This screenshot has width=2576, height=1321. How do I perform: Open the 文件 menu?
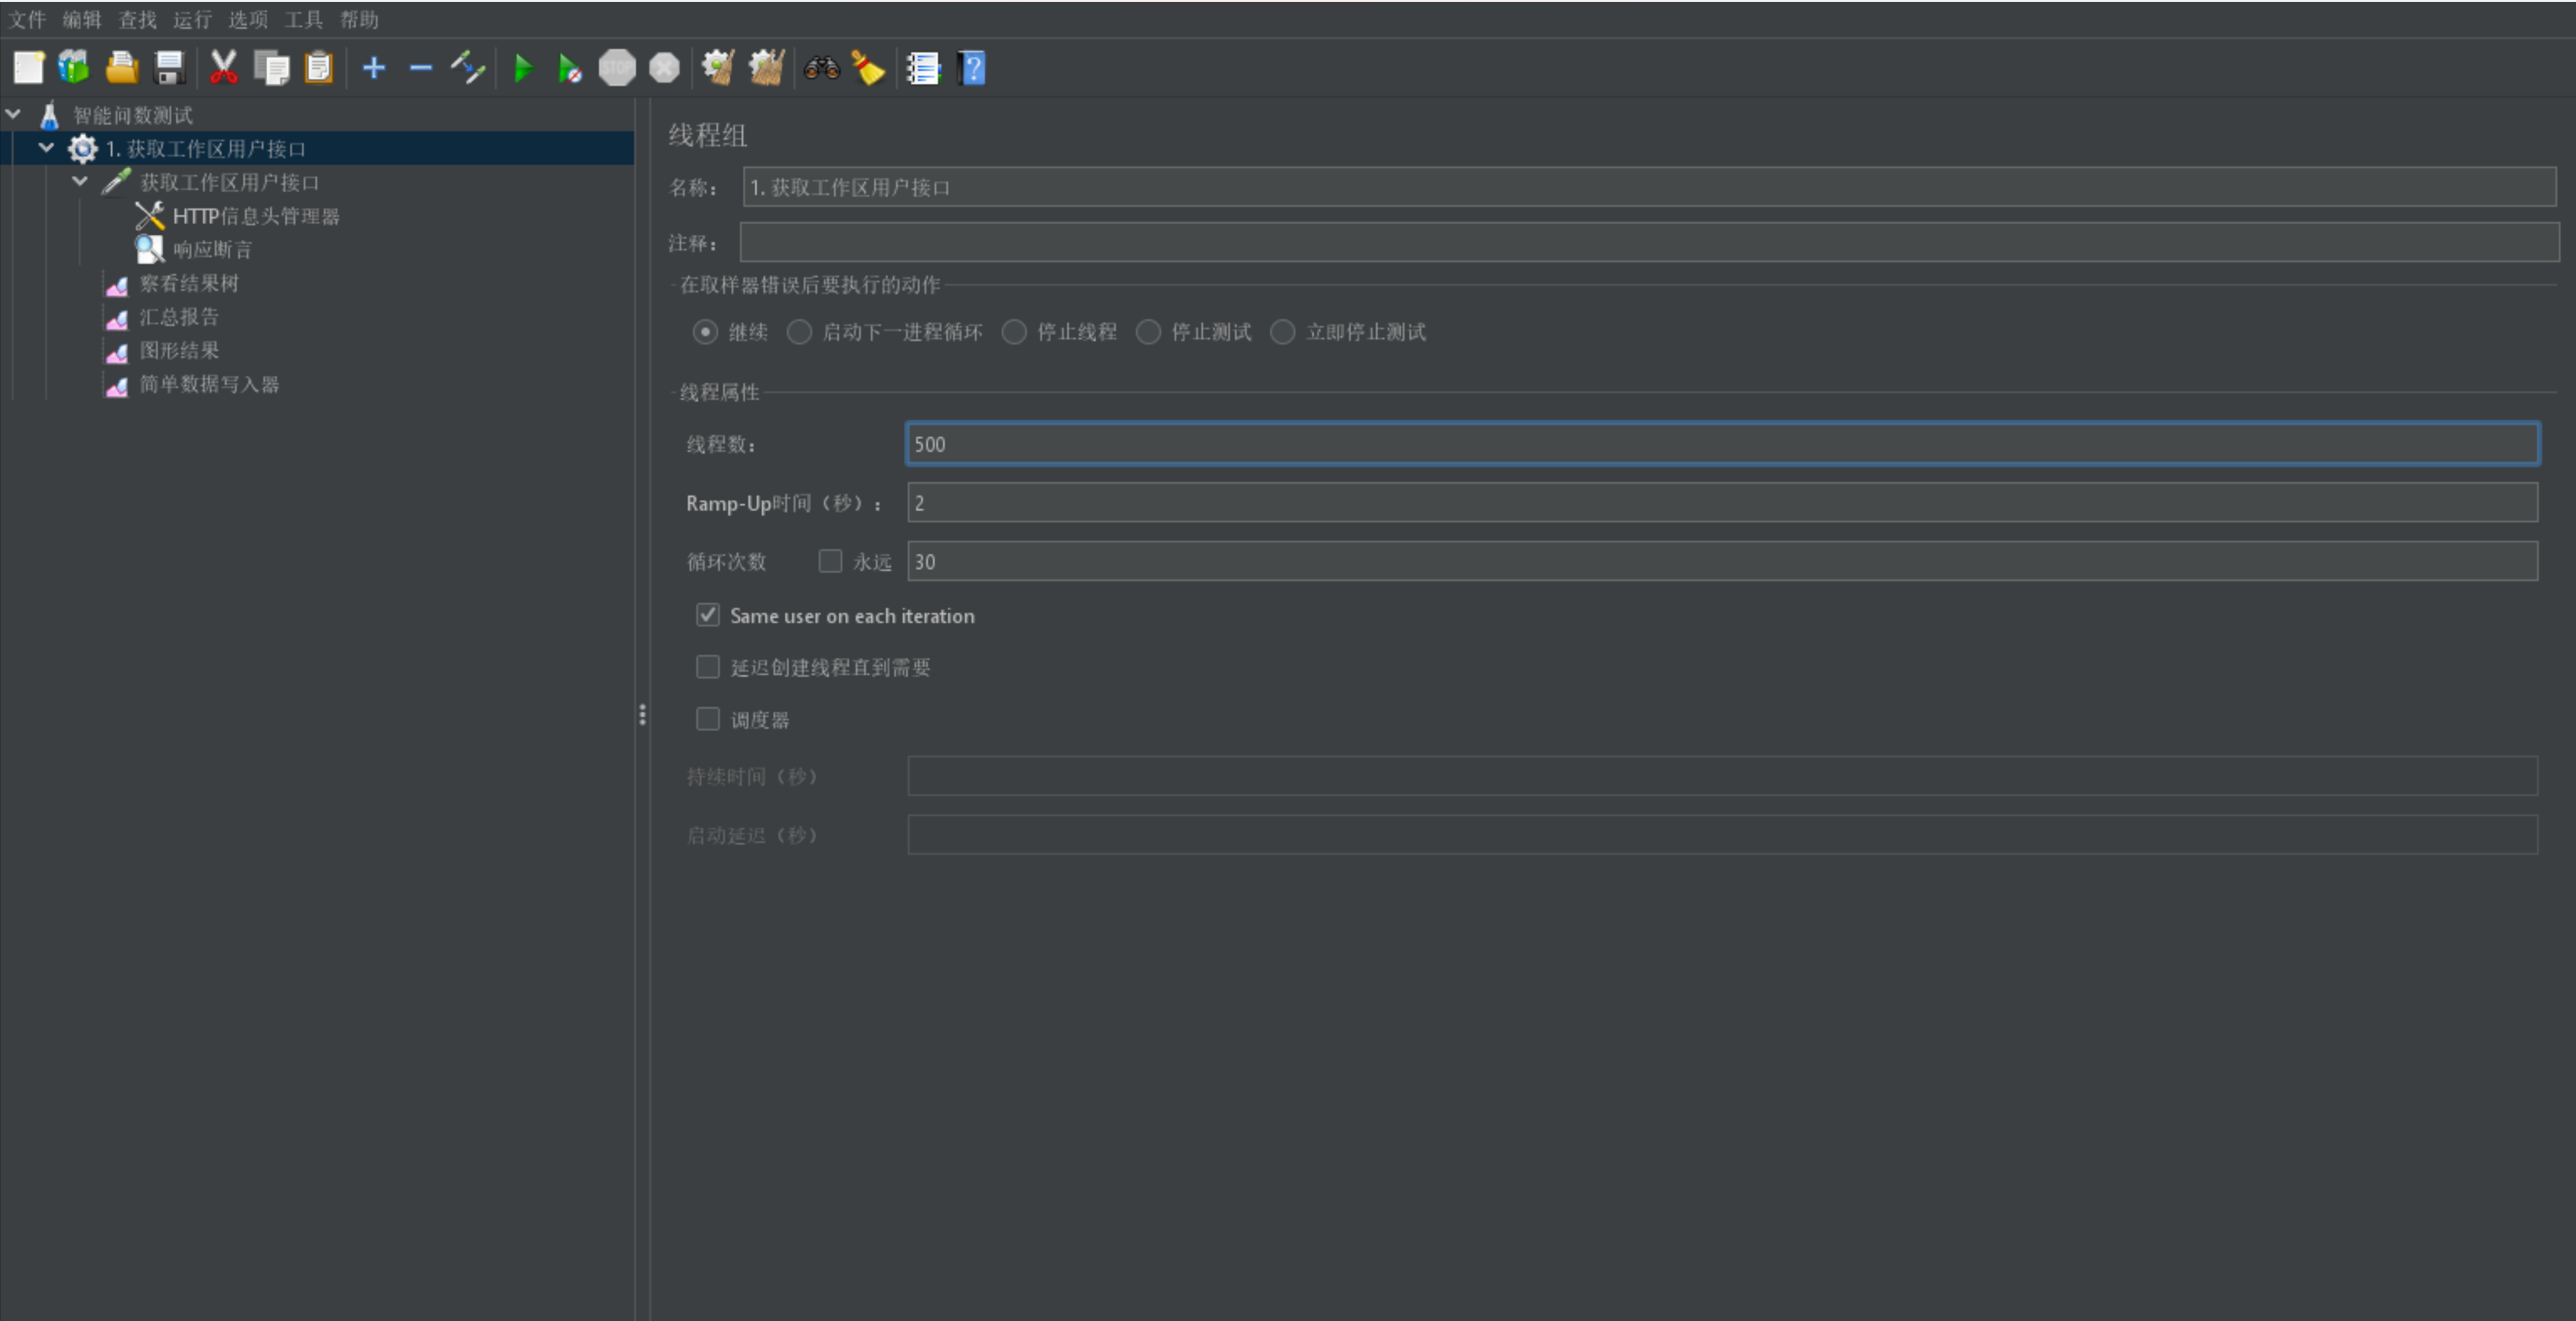point(27,19)
